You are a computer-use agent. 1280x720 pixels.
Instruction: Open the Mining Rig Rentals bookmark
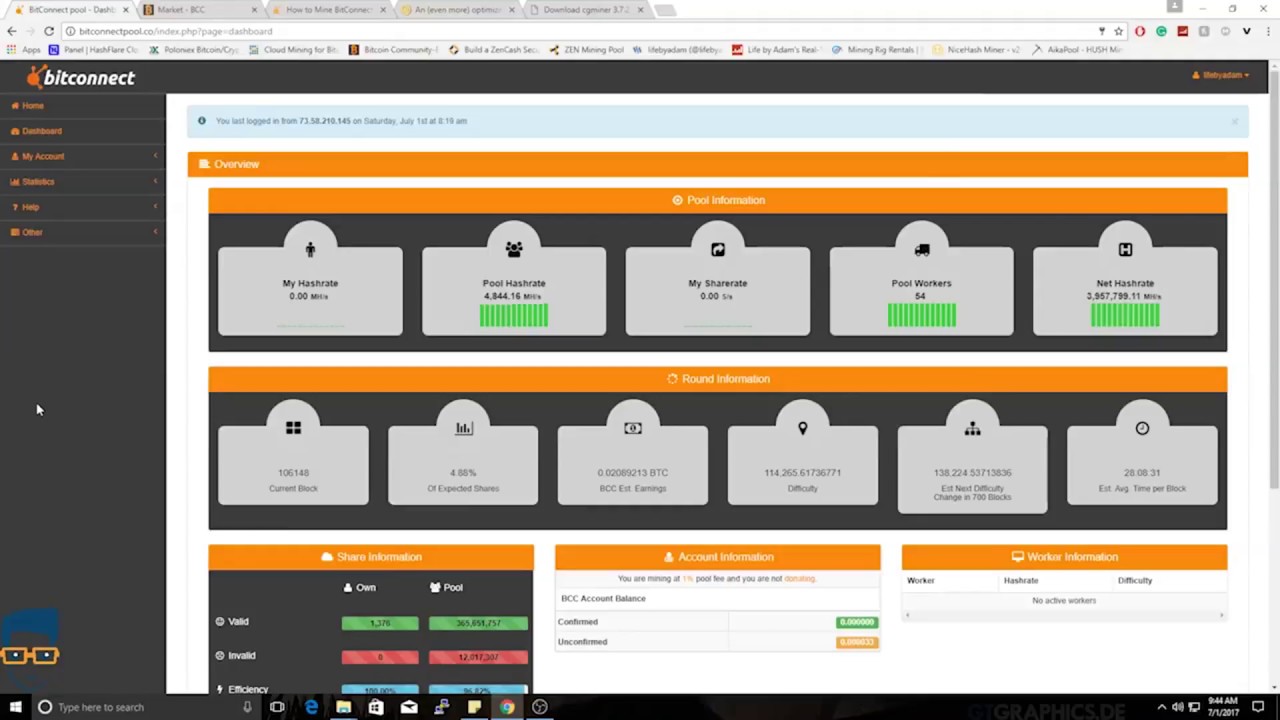pyautogui.click(x=878, y=50)
